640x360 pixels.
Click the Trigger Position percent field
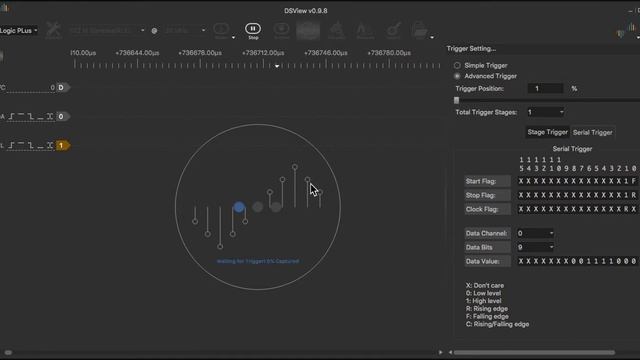click(545, 89)
